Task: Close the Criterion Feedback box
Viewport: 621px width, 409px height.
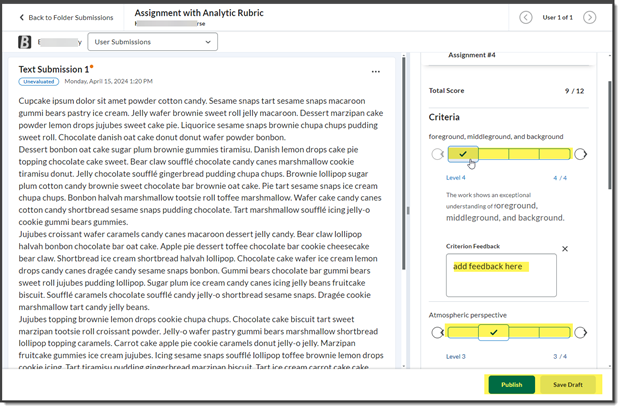Action: click(564, 249)
